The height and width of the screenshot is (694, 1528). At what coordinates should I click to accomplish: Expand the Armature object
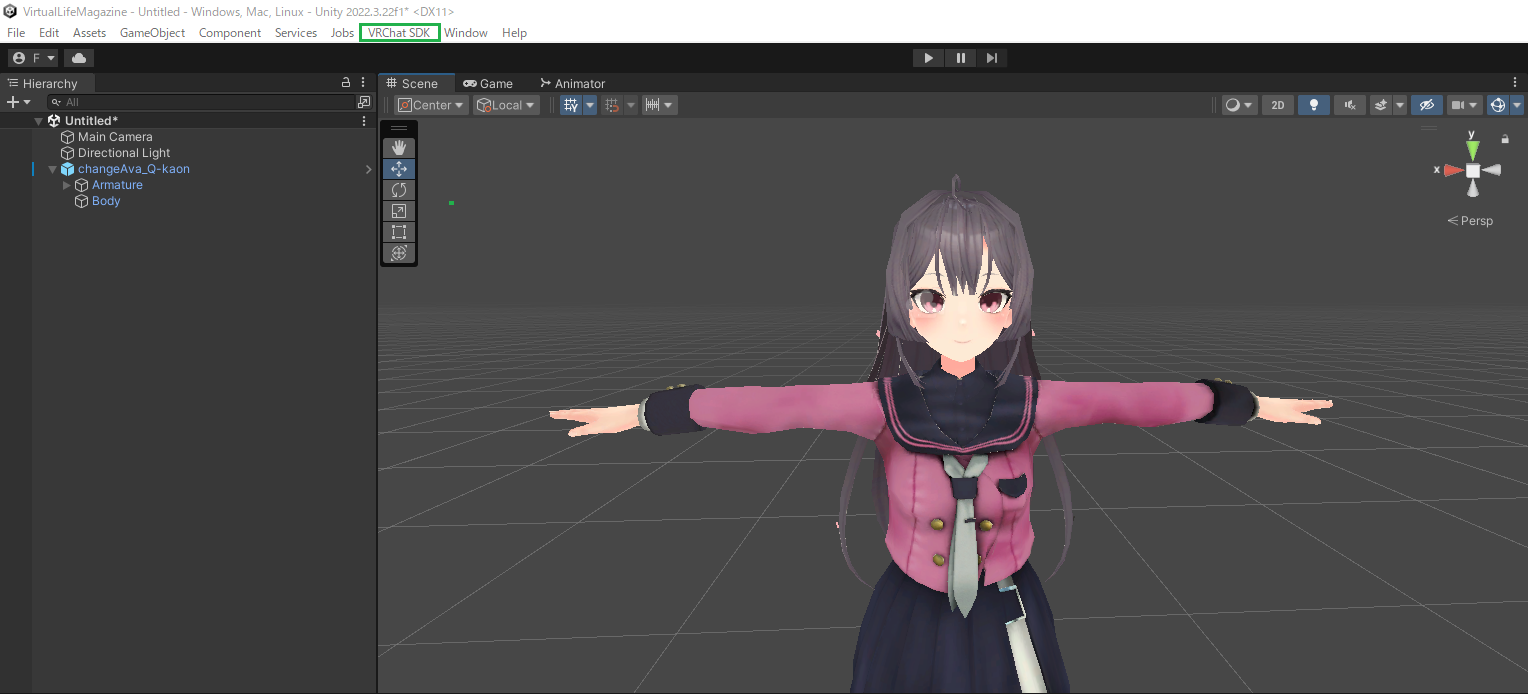click(67, 185)
